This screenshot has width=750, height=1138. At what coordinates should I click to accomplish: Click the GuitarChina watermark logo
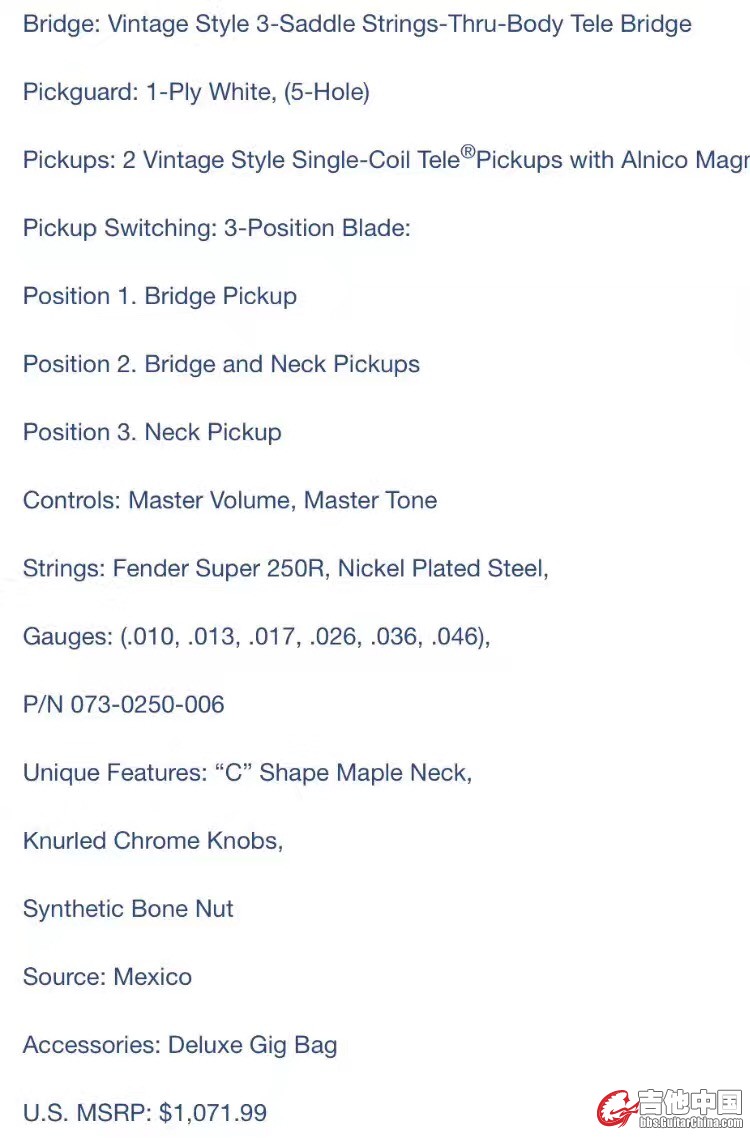[x=671, y=1109]
